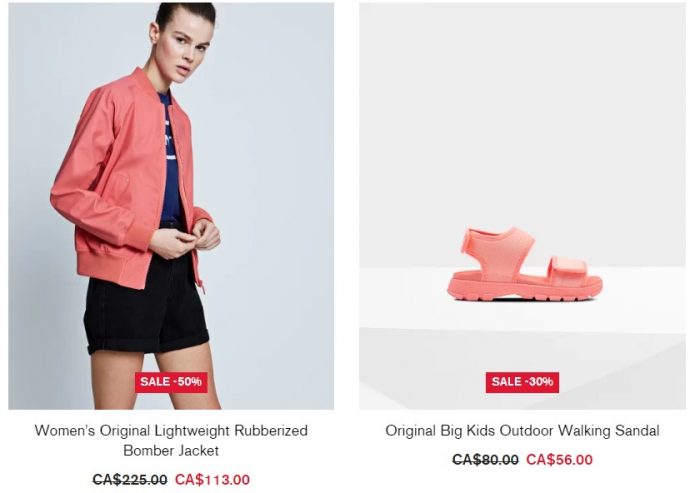Click the struck-through CA$225.00 price
This screenshot has height=493, width=700.
pos(130,480)
